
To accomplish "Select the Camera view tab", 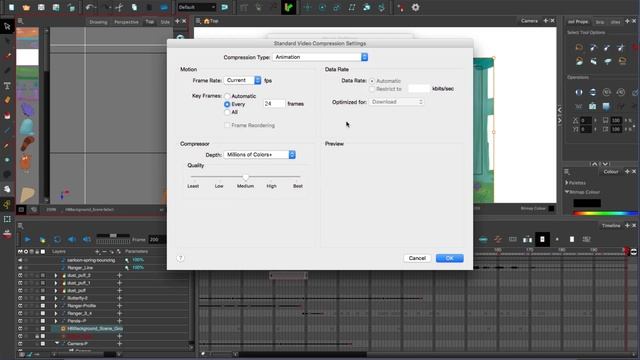I will tap(529, 21).
